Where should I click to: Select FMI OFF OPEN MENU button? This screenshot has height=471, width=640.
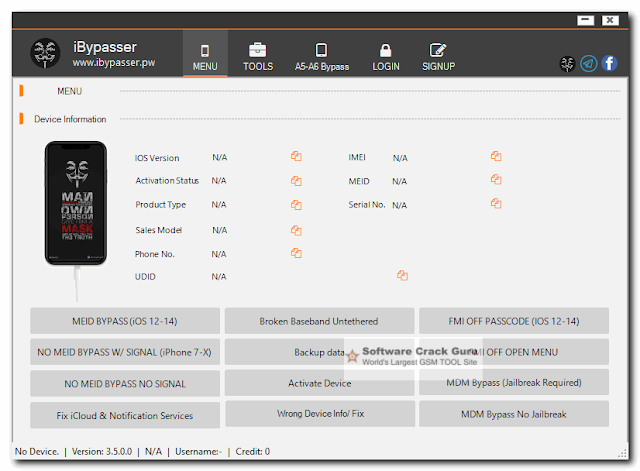click(514, 352)
